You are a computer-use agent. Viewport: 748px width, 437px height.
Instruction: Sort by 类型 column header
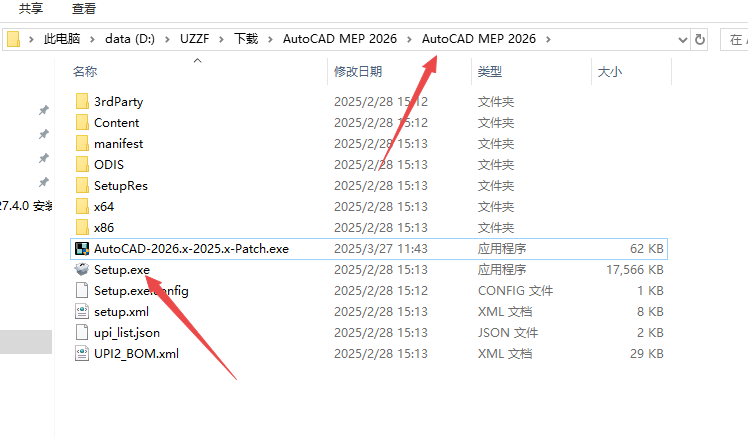[x=490, y=72]
